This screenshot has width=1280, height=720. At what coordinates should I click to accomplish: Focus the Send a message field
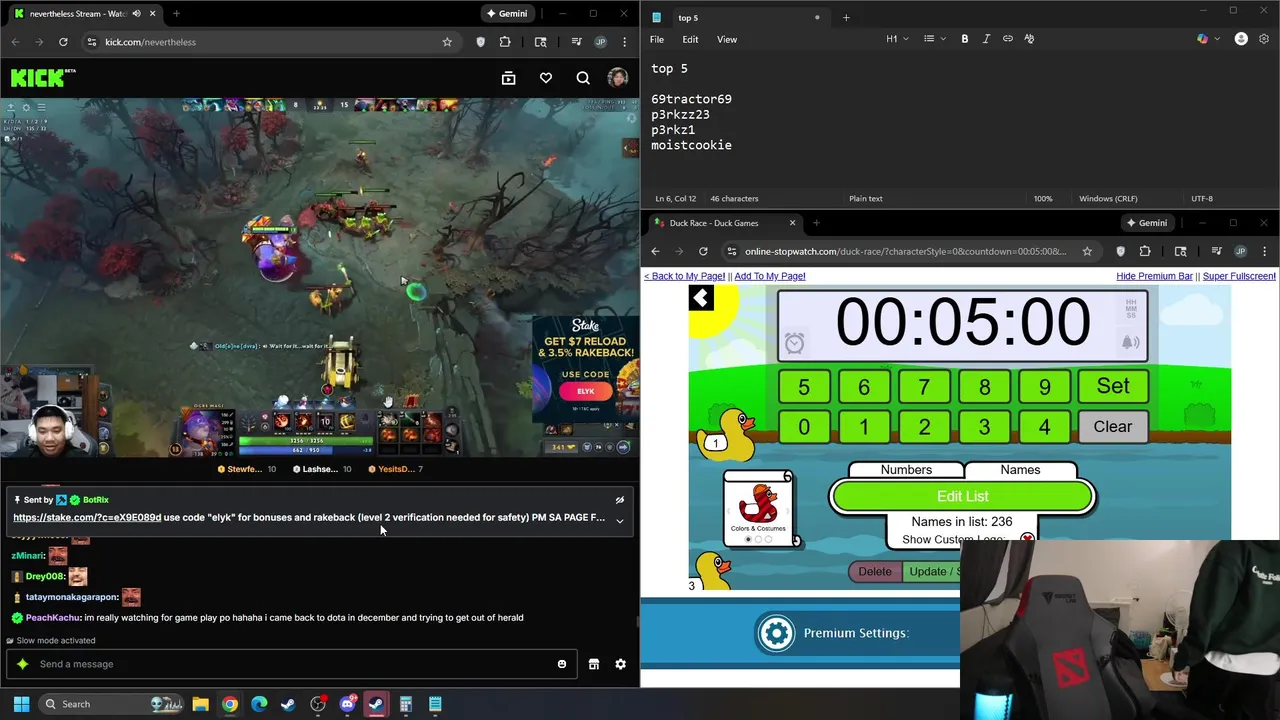coord(292,664)
